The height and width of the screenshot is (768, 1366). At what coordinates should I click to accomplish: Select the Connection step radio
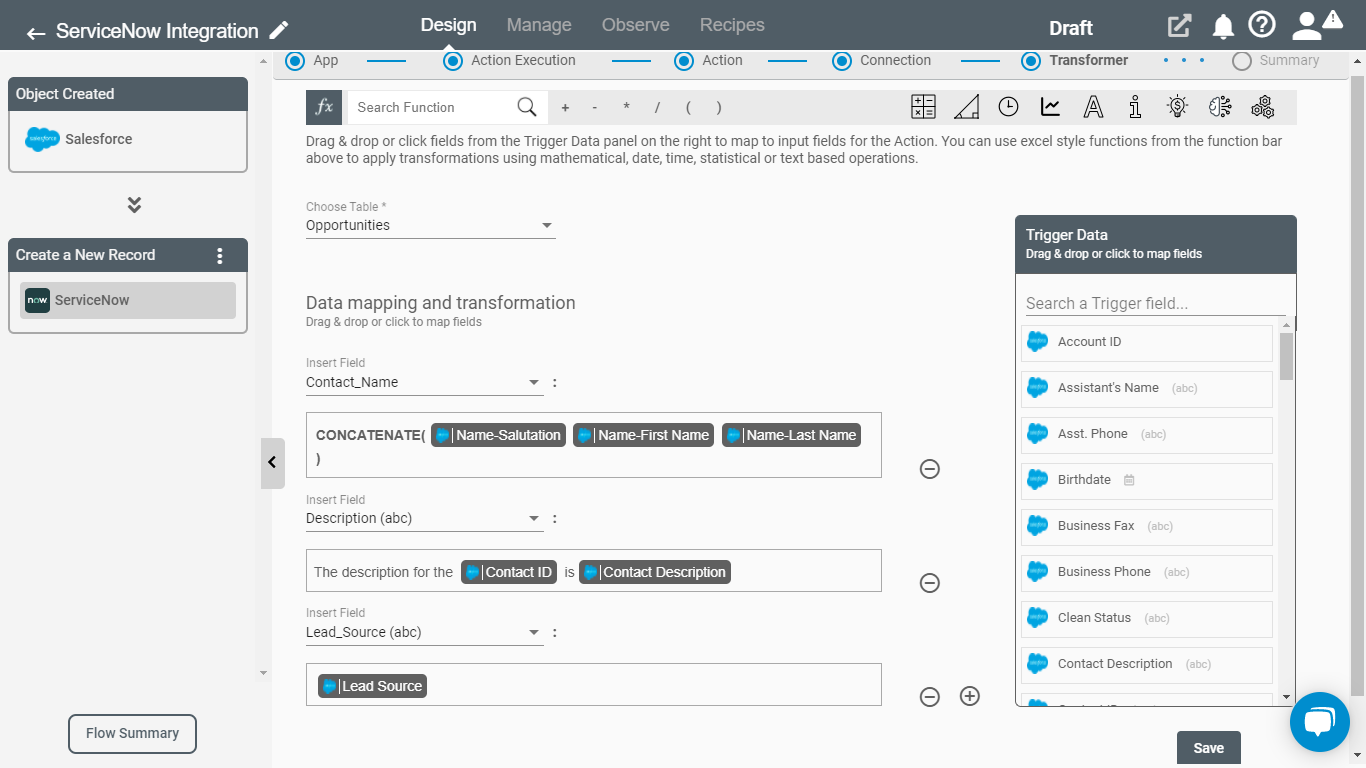(x=842, y=61)
